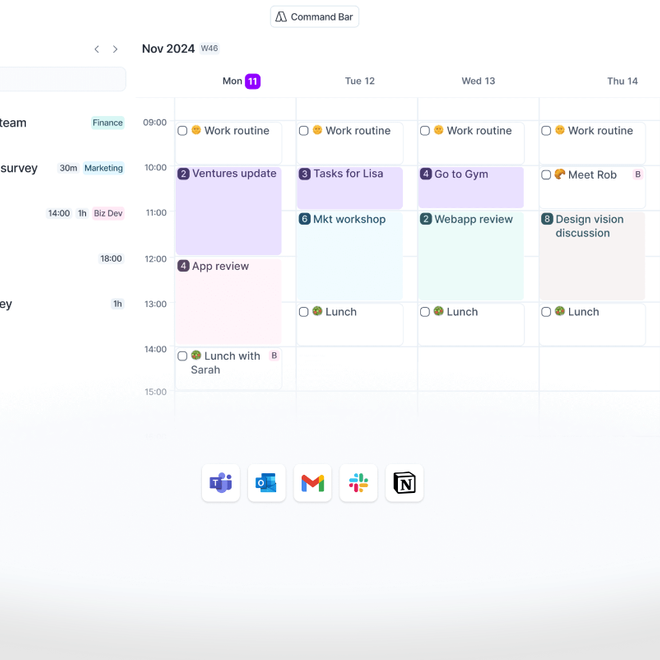660x660 pixels.
Task: Click the 1h chip beside Biz Dev
Action: pos(82,213)
